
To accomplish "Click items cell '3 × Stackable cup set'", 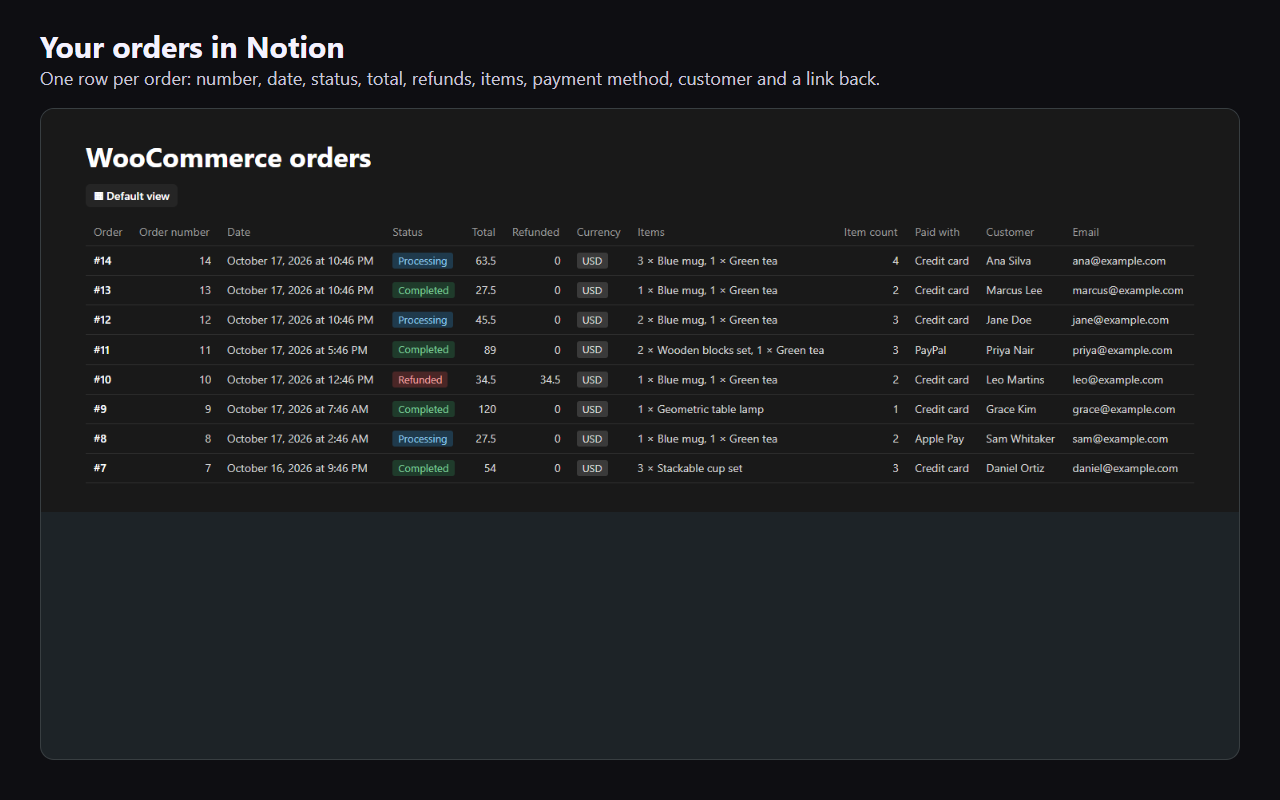I will [690, 469].
